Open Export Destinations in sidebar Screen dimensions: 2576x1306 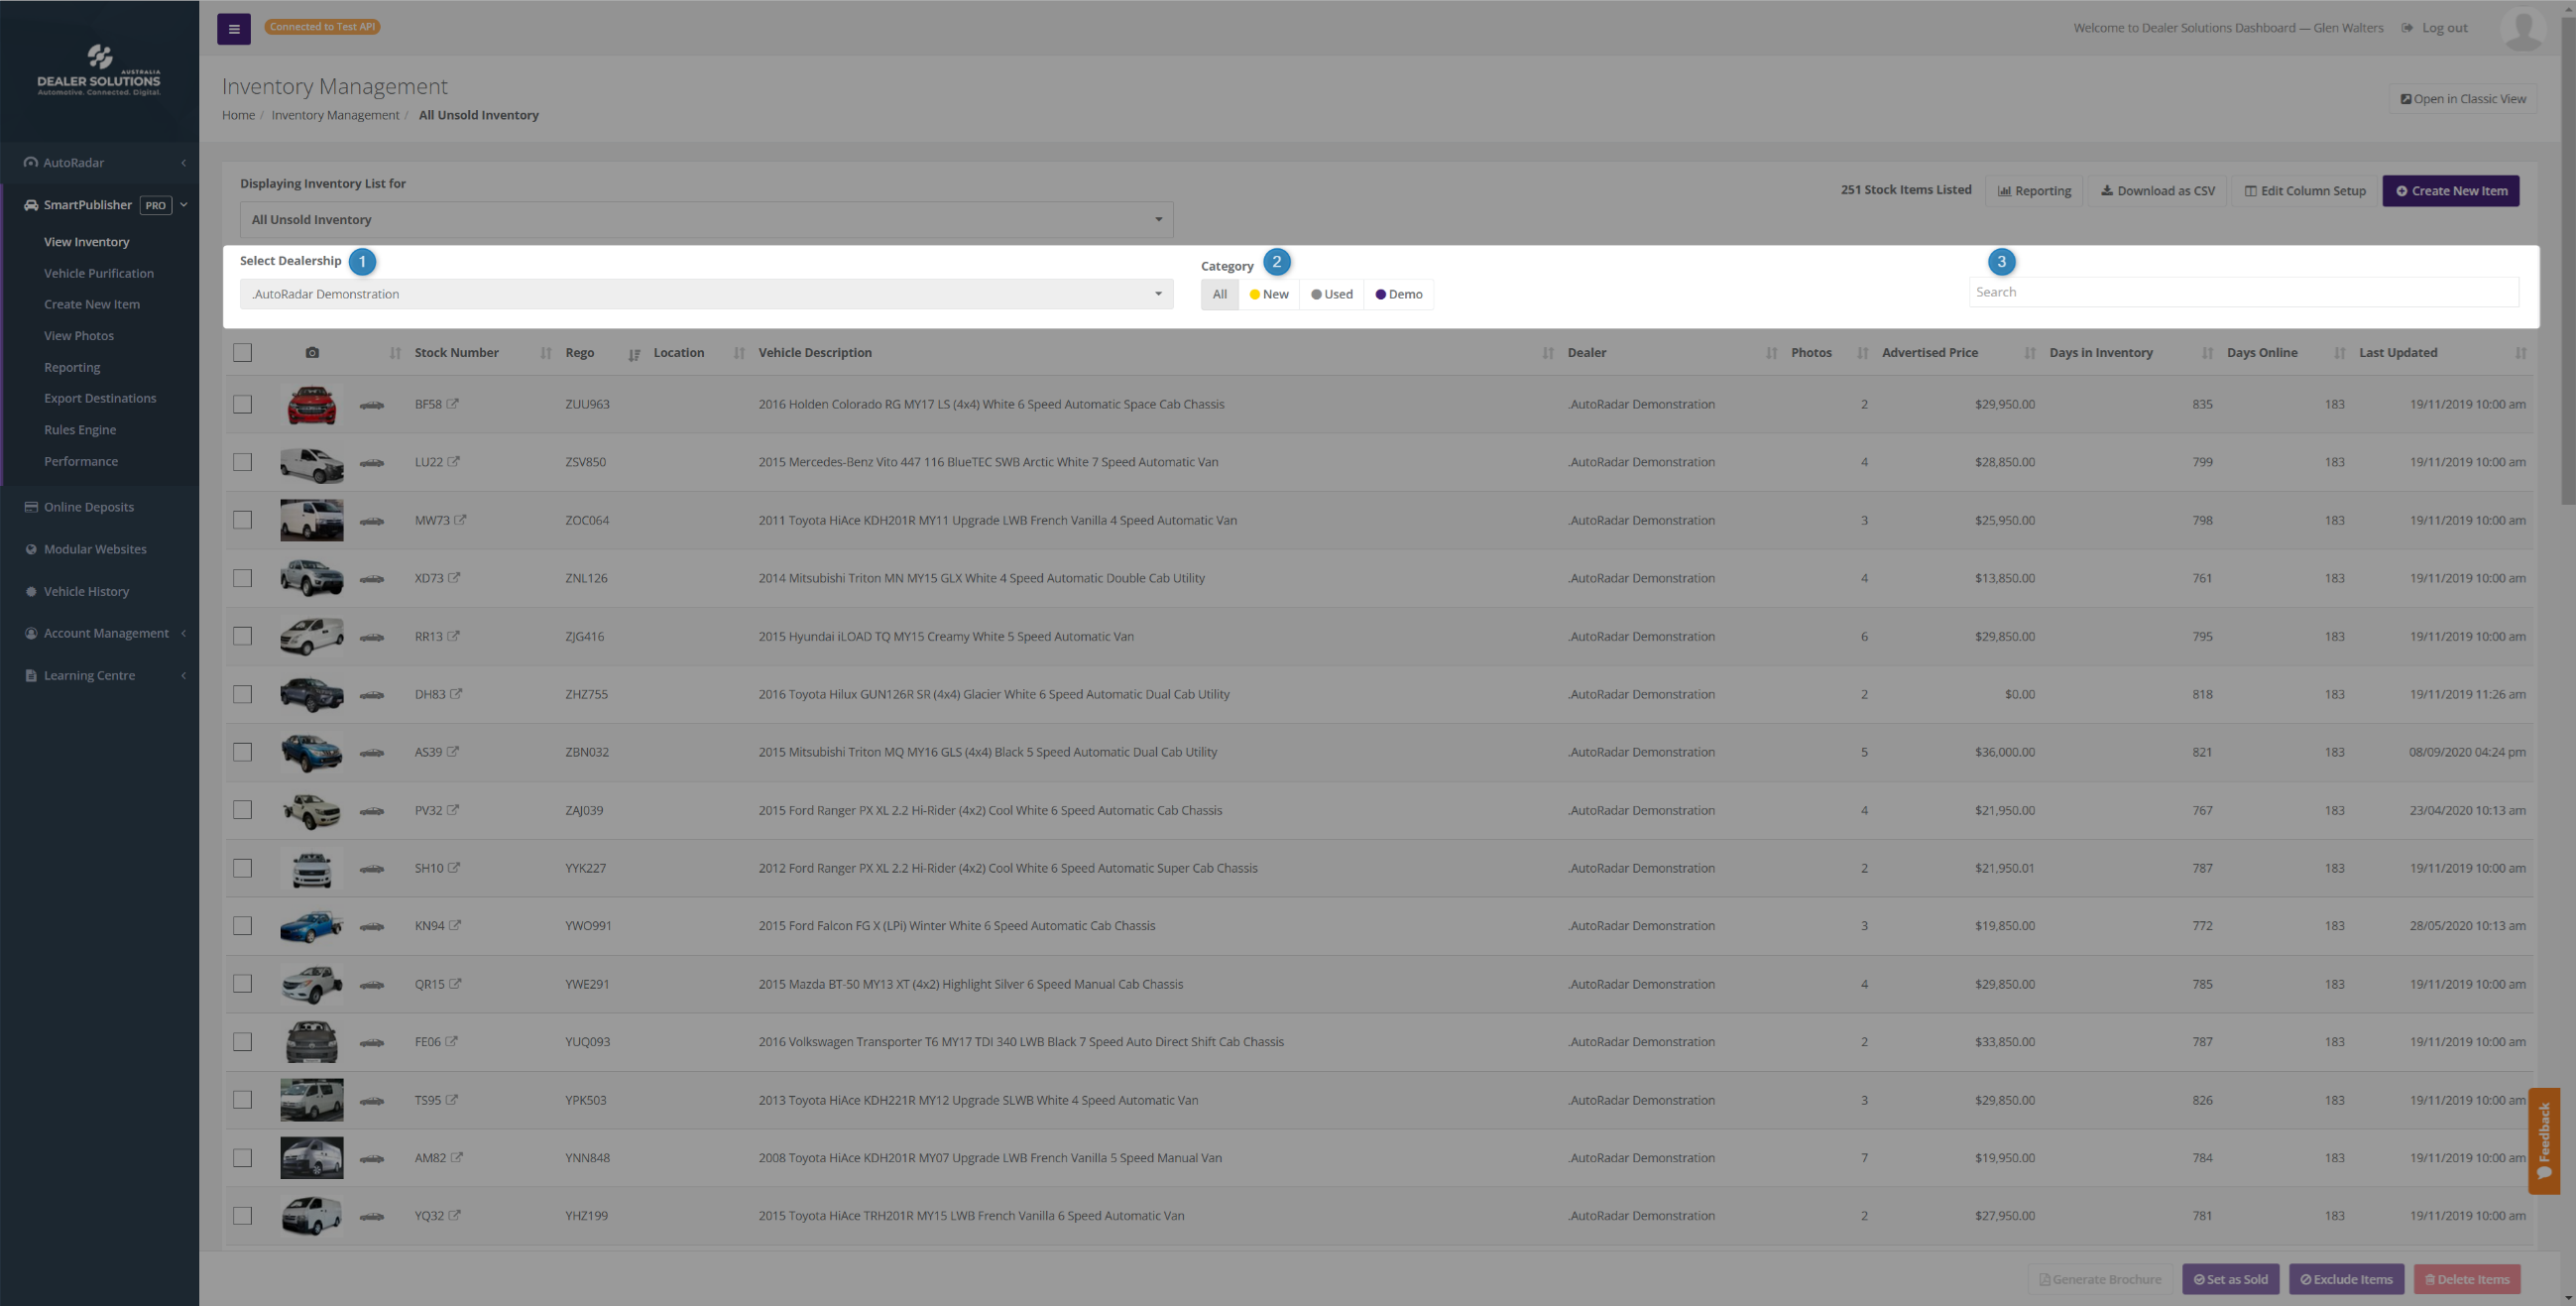[x=100, y=398]
